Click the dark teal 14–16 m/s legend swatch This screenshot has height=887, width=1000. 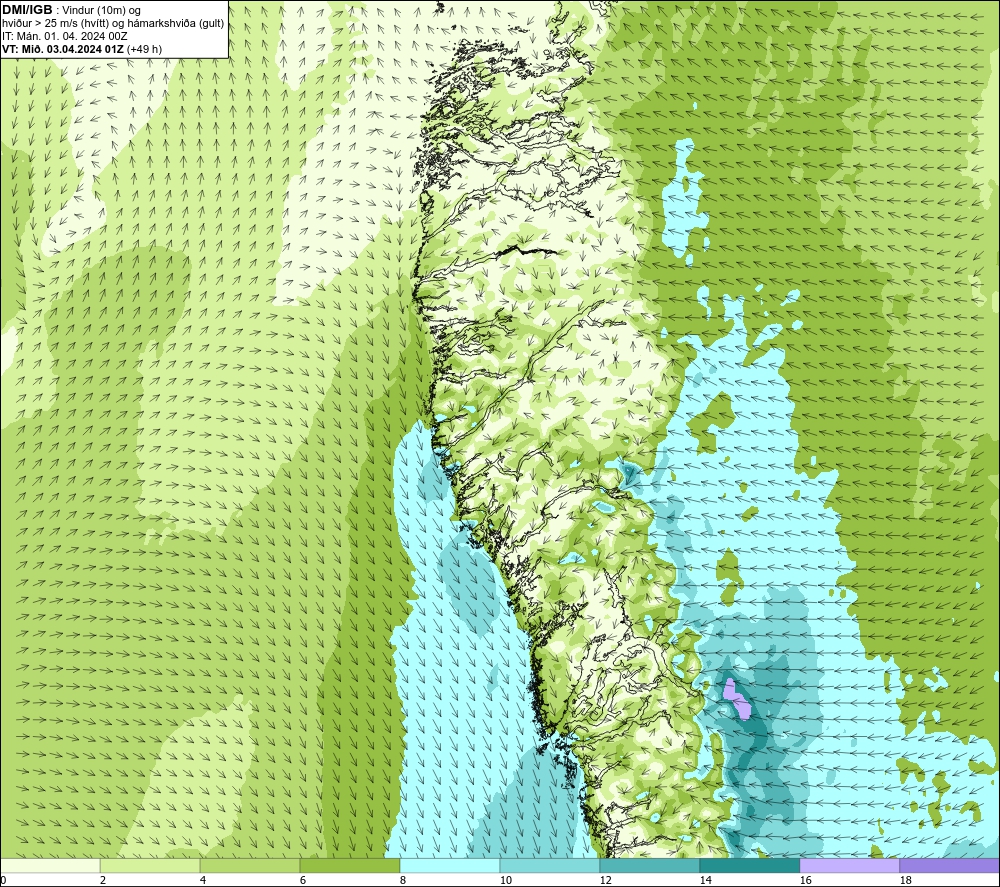pos(750,865)
